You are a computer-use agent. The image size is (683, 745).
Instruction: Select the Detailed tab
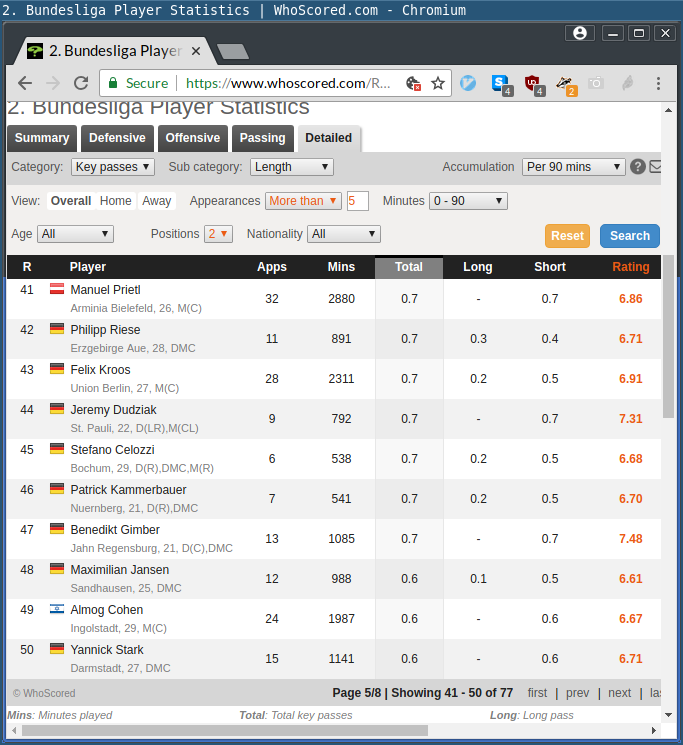pos(329,138)
